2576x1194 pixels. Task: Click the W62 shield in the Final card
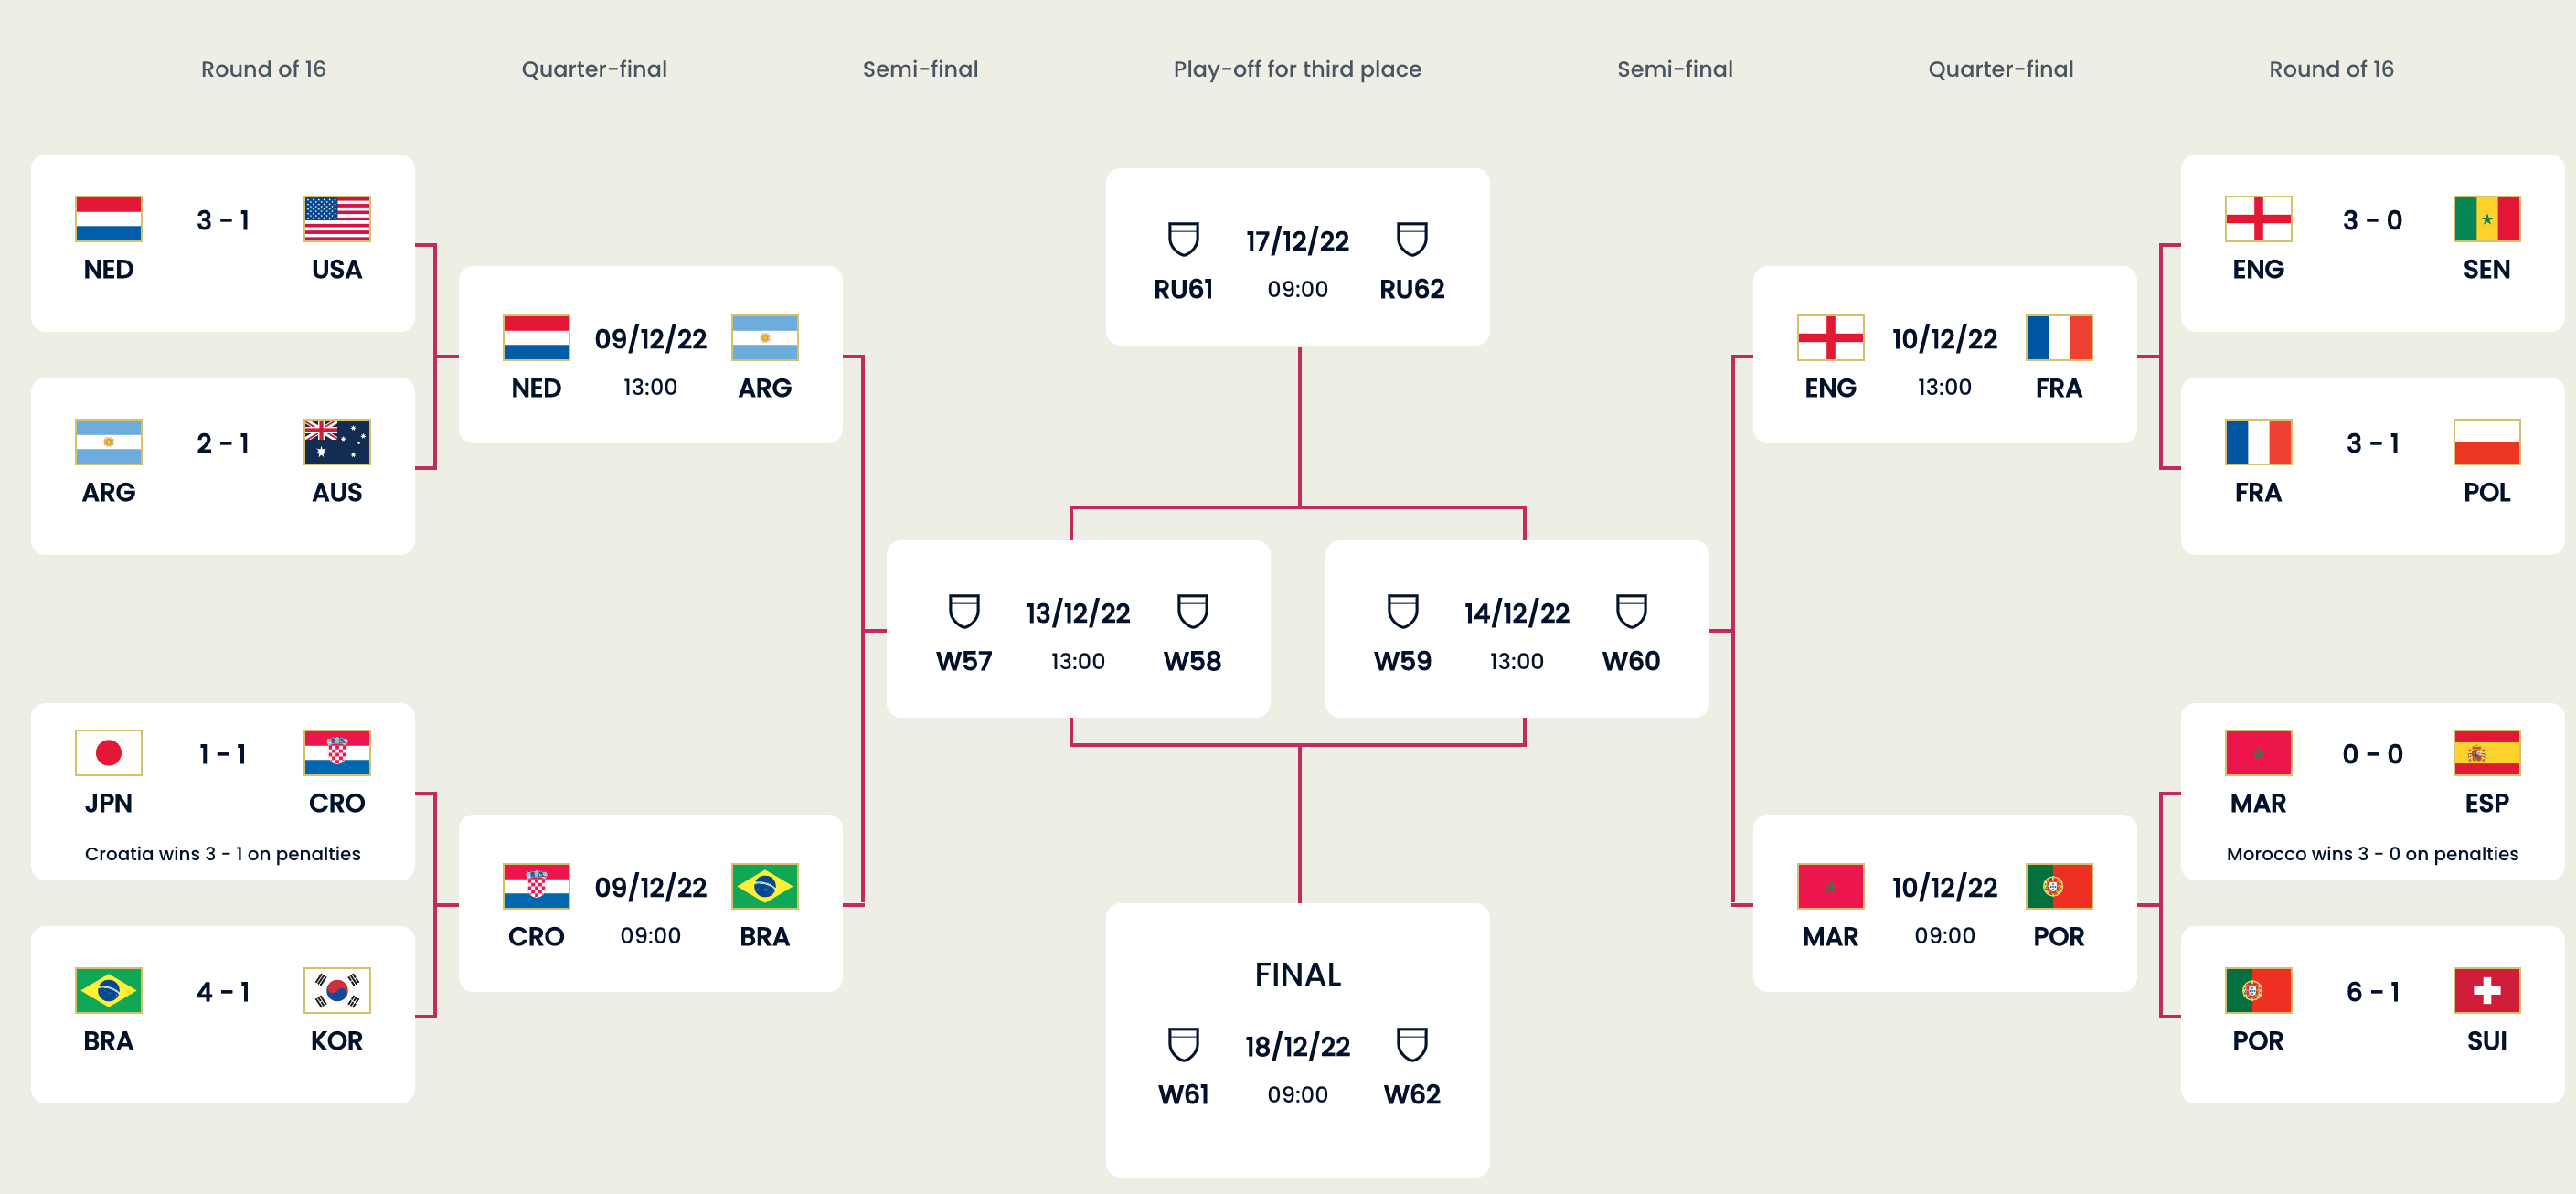click(1412, 1044)
